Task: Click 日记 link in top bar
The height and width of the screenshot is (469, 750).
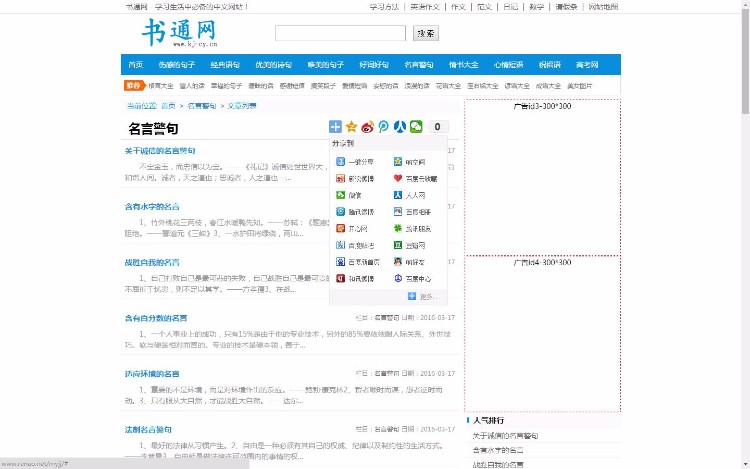Action: click(x=510, y=7)
